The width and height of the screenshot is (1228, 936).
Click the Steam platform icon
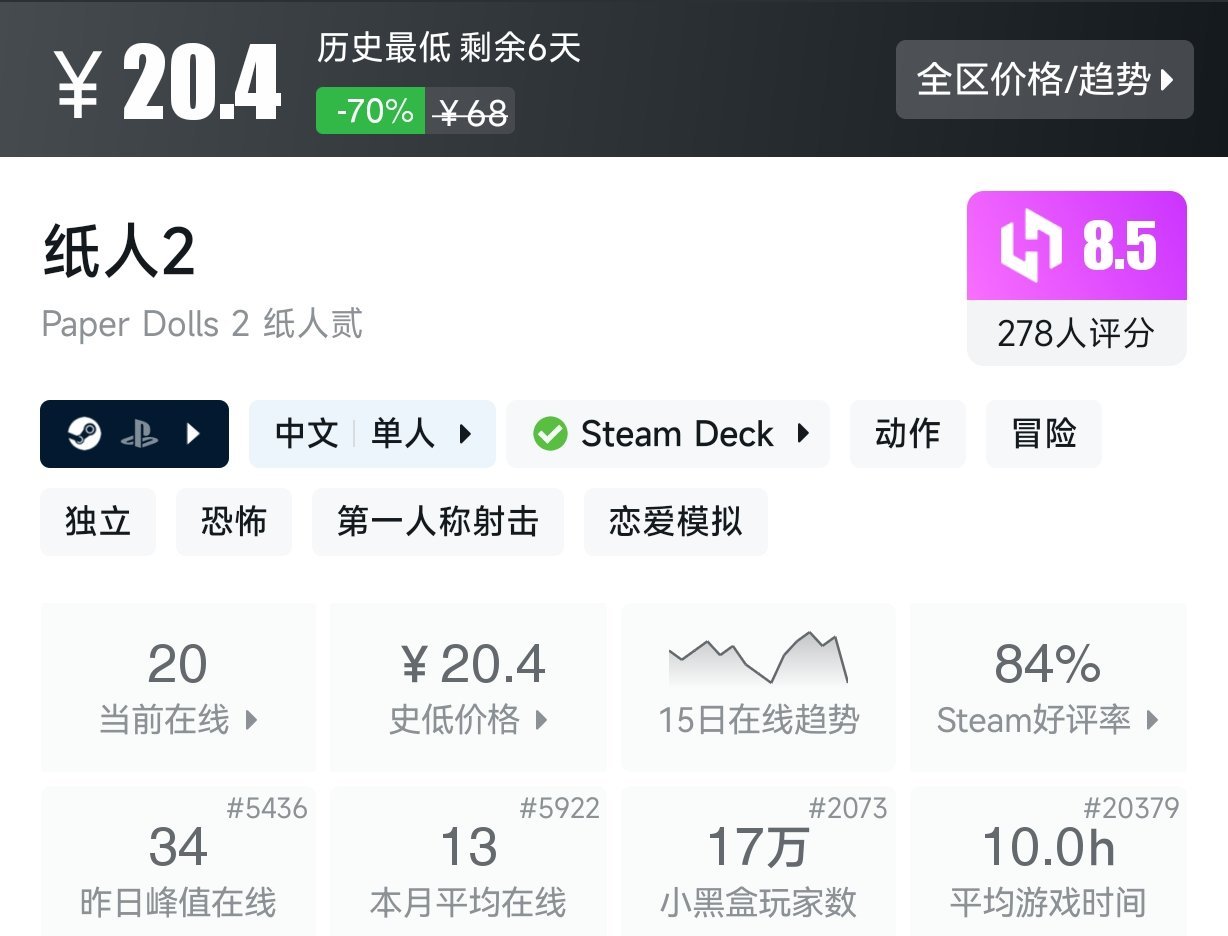(x=85, y=434)
